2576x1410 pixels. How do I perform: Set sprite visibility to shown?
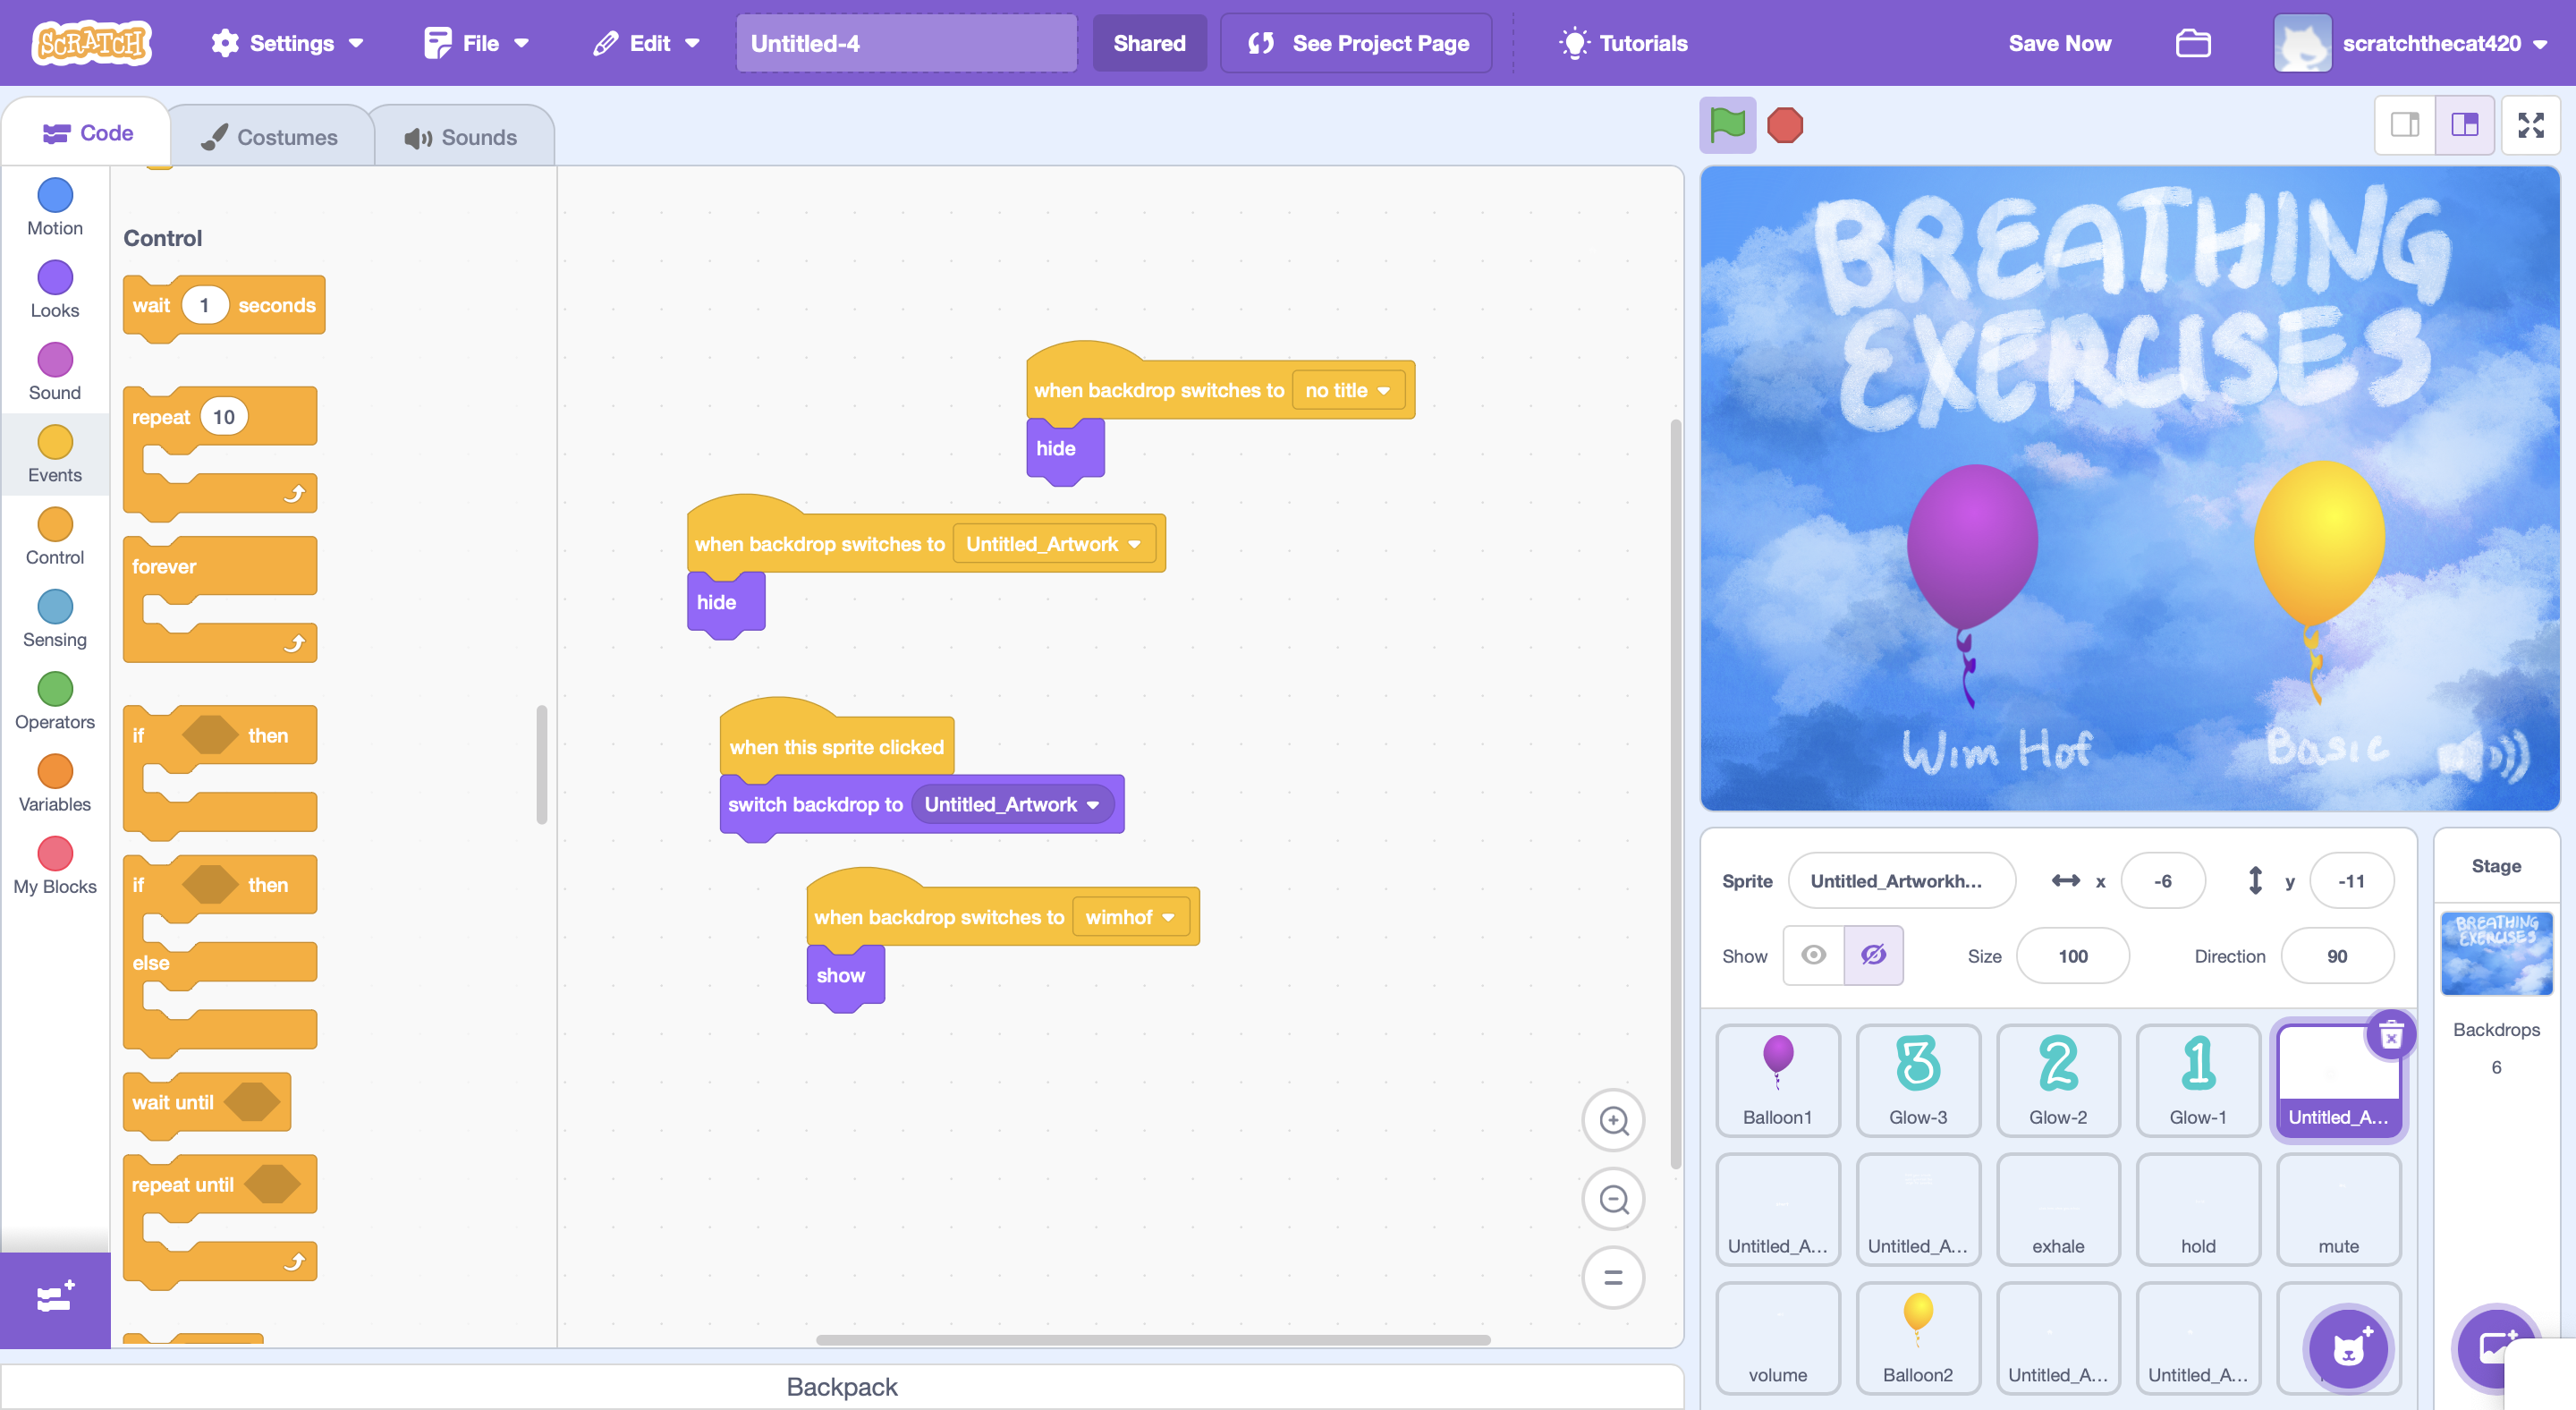pyautogui.click(x=1813, y=956)
